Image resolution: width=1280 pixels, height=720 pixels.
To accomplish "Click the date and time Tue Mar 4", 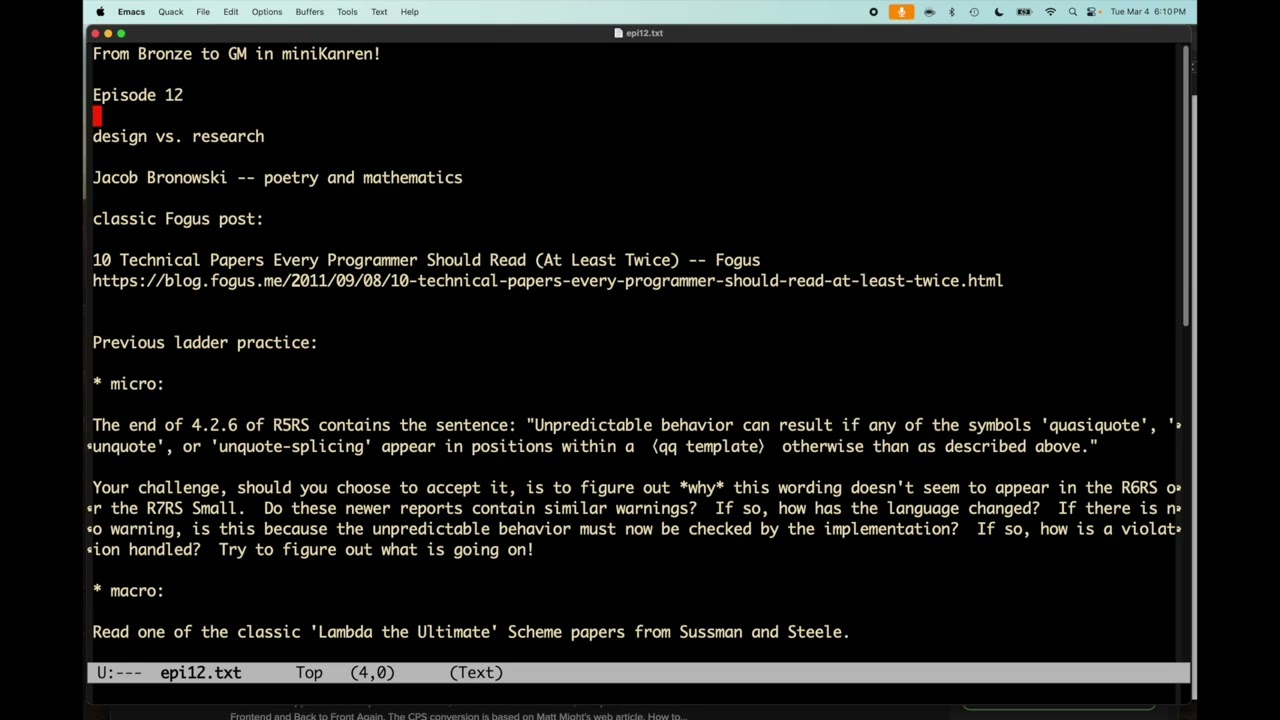I will [1148, 12].
